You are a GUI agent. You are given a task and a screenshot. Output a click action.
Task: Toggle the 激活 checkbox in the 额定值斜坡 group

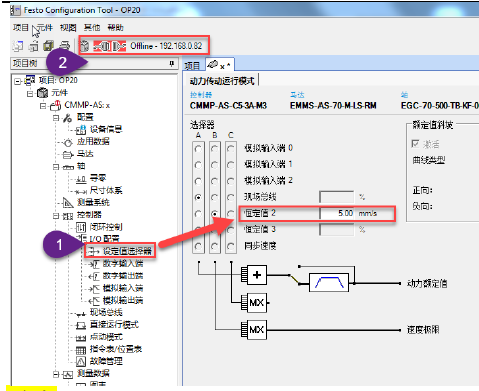point(415,144)
